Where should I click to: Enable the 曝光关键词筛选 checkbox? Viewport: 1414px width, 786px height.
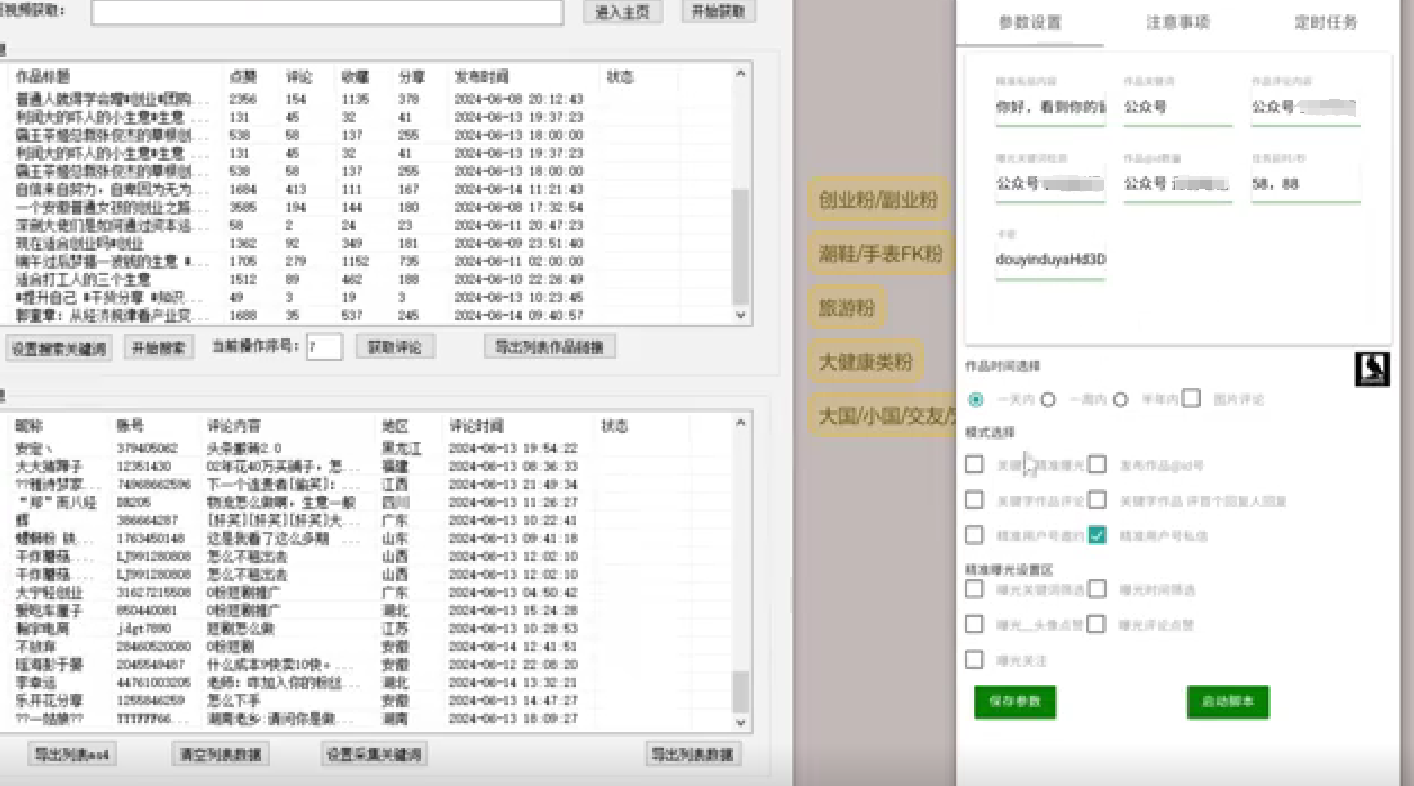974,589
